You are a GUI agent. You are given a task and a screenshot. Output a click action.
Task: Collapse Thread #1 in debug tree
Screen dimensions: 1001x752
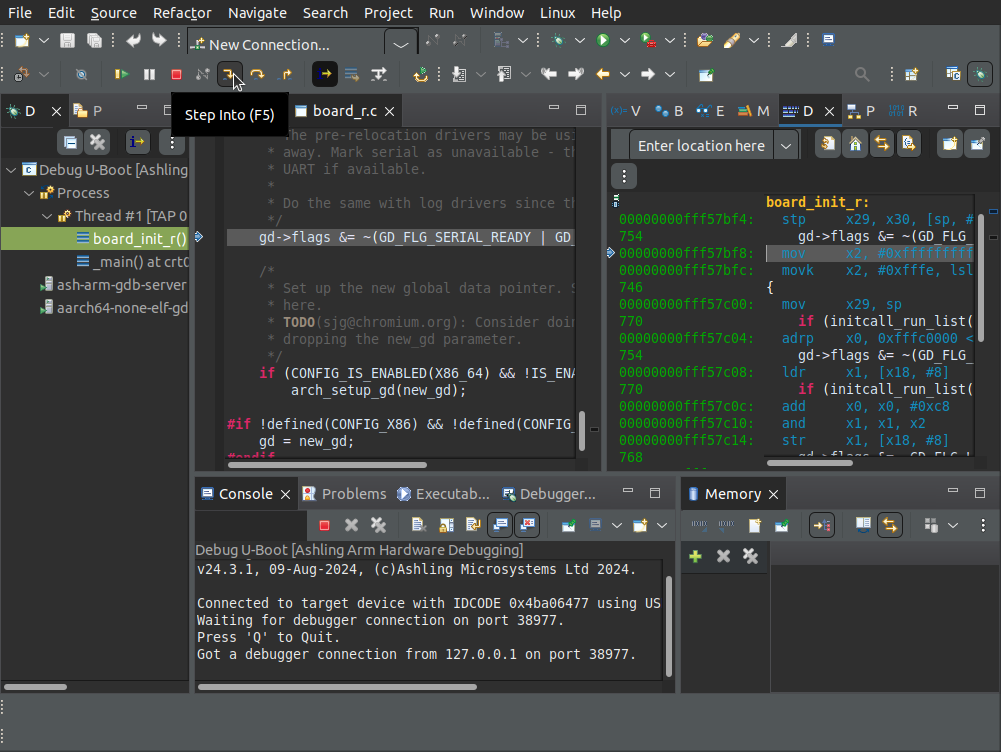tap(47, 216)
